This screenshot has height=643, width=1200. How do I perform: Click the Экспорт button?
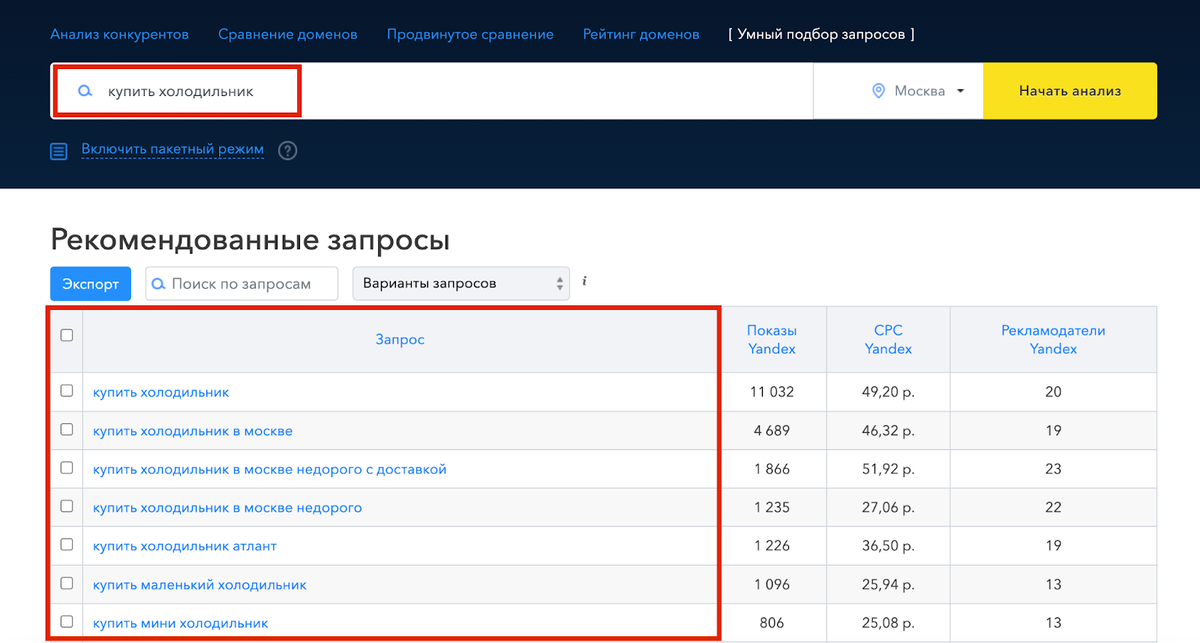coord(90,283)
